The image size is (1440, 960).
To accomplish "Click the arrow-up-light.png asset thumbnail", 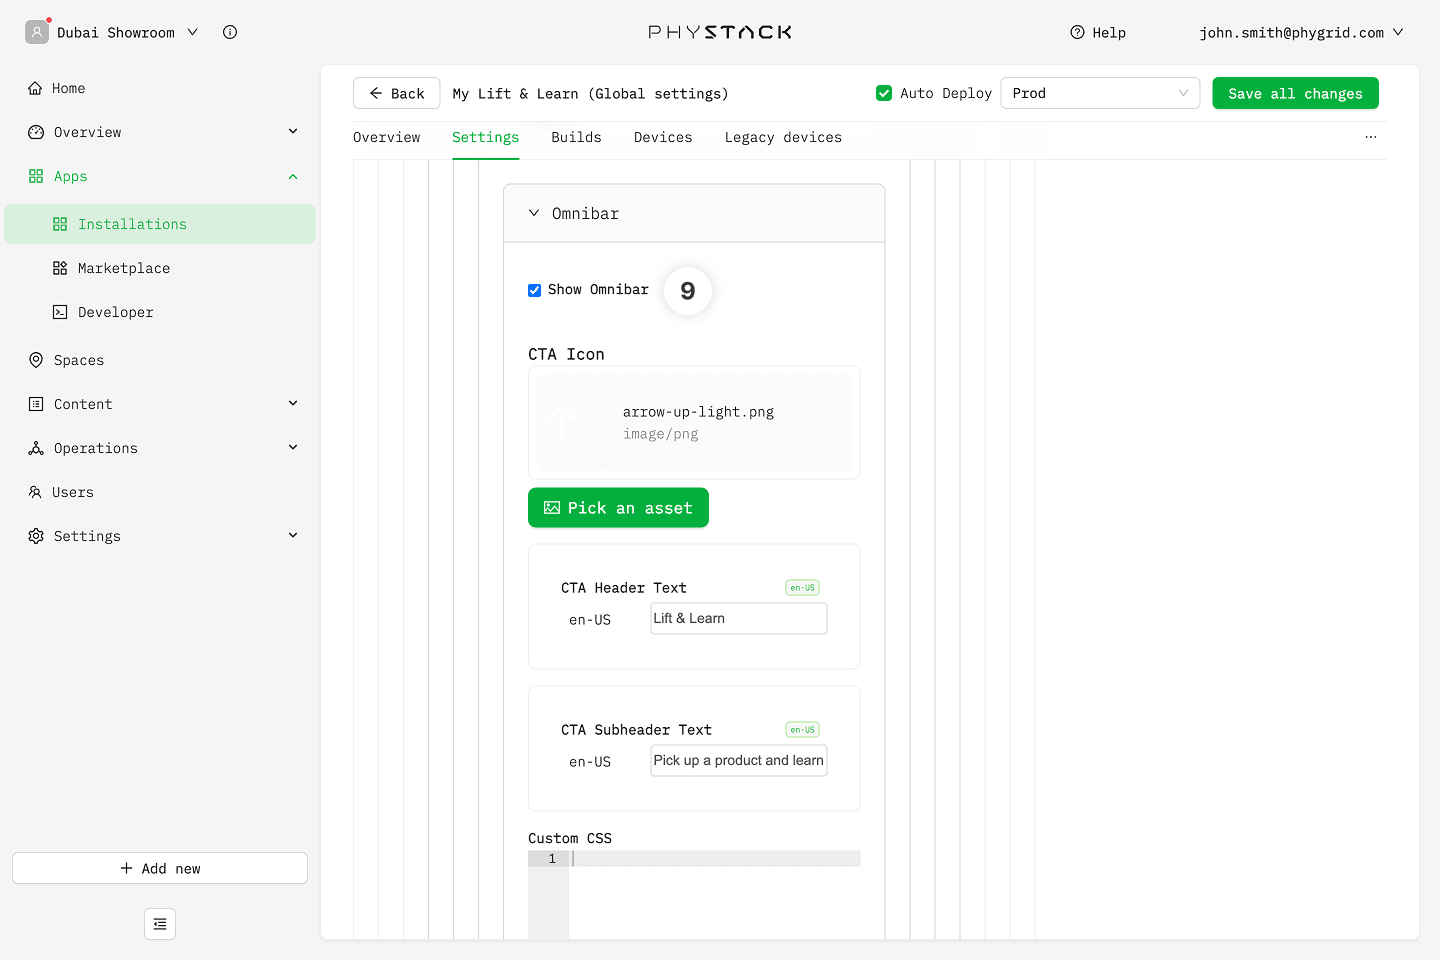I will pyautogui.click(x=561, y=422).
